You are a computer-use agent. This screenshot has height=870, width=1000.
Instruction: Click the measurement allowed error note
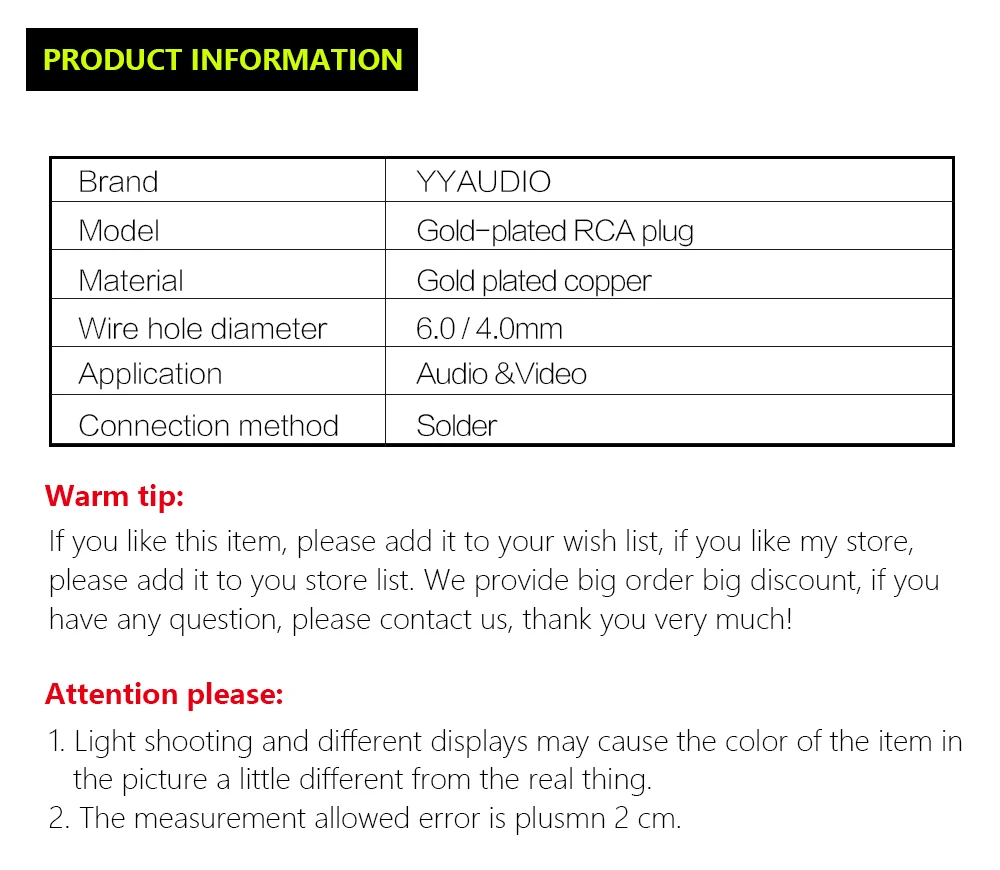click(x=365, y=818)
